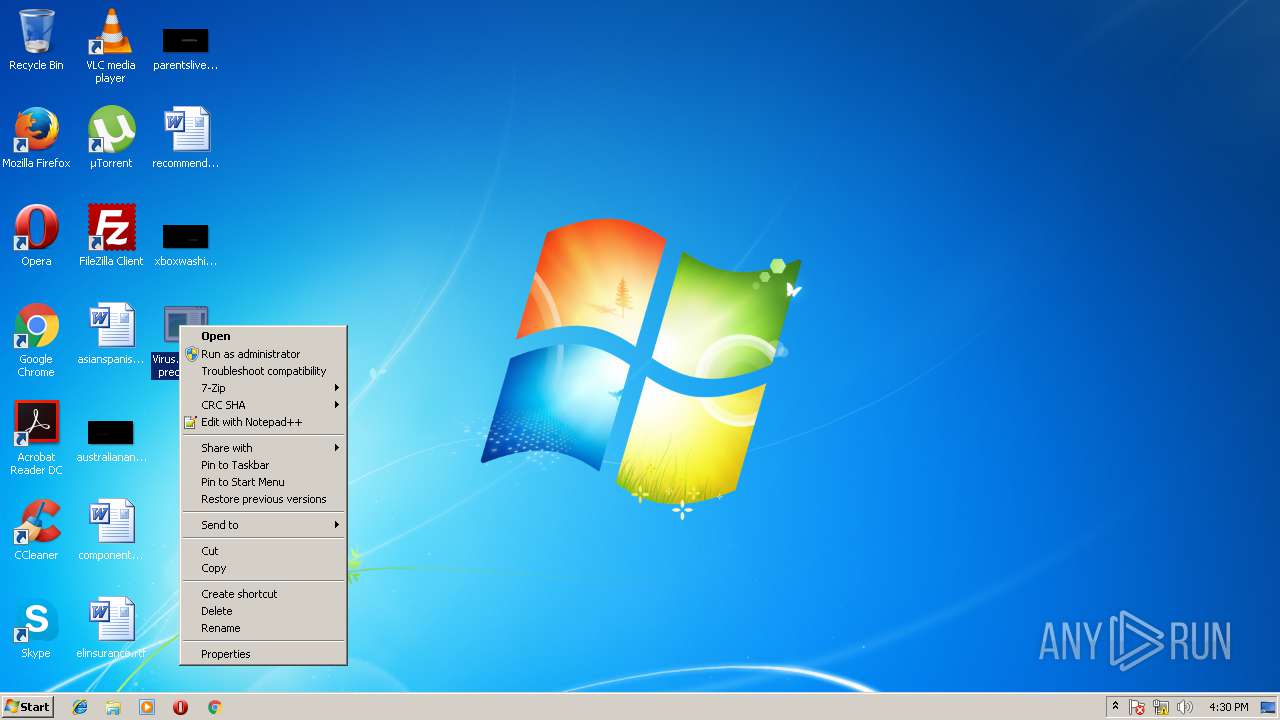Click the Chrome icon in taskbar
The image size is (1280, 720).
(x=214, y=707)
